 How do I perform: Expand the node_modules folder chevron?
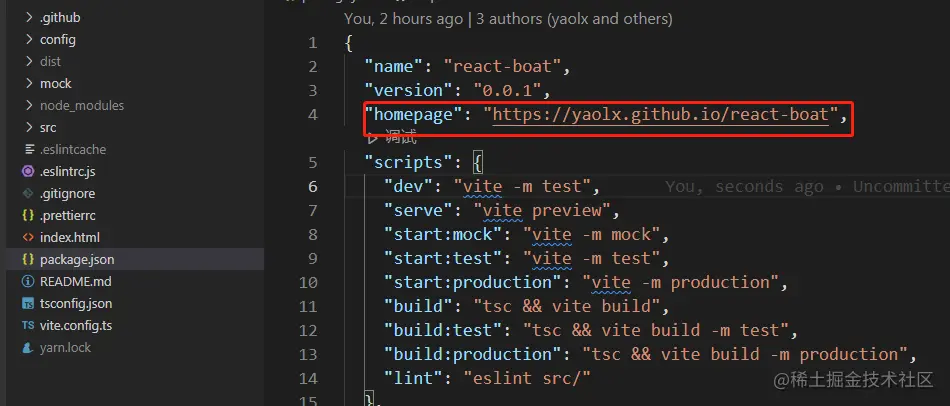click(x=29, y=105)
